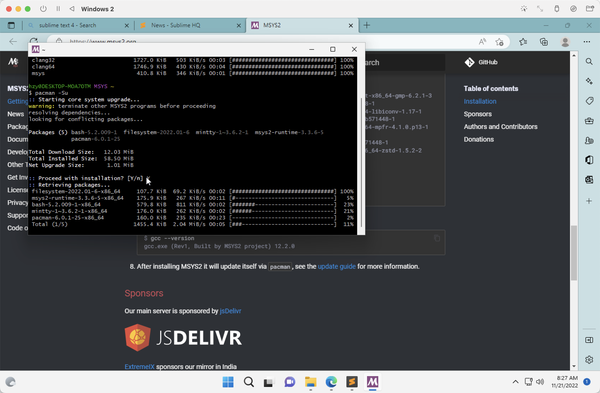Close the 'News - Sublime HQ' tab
The height and width of the screenshot is (393, 600).
pyautogui.click(x=239, y=25)
